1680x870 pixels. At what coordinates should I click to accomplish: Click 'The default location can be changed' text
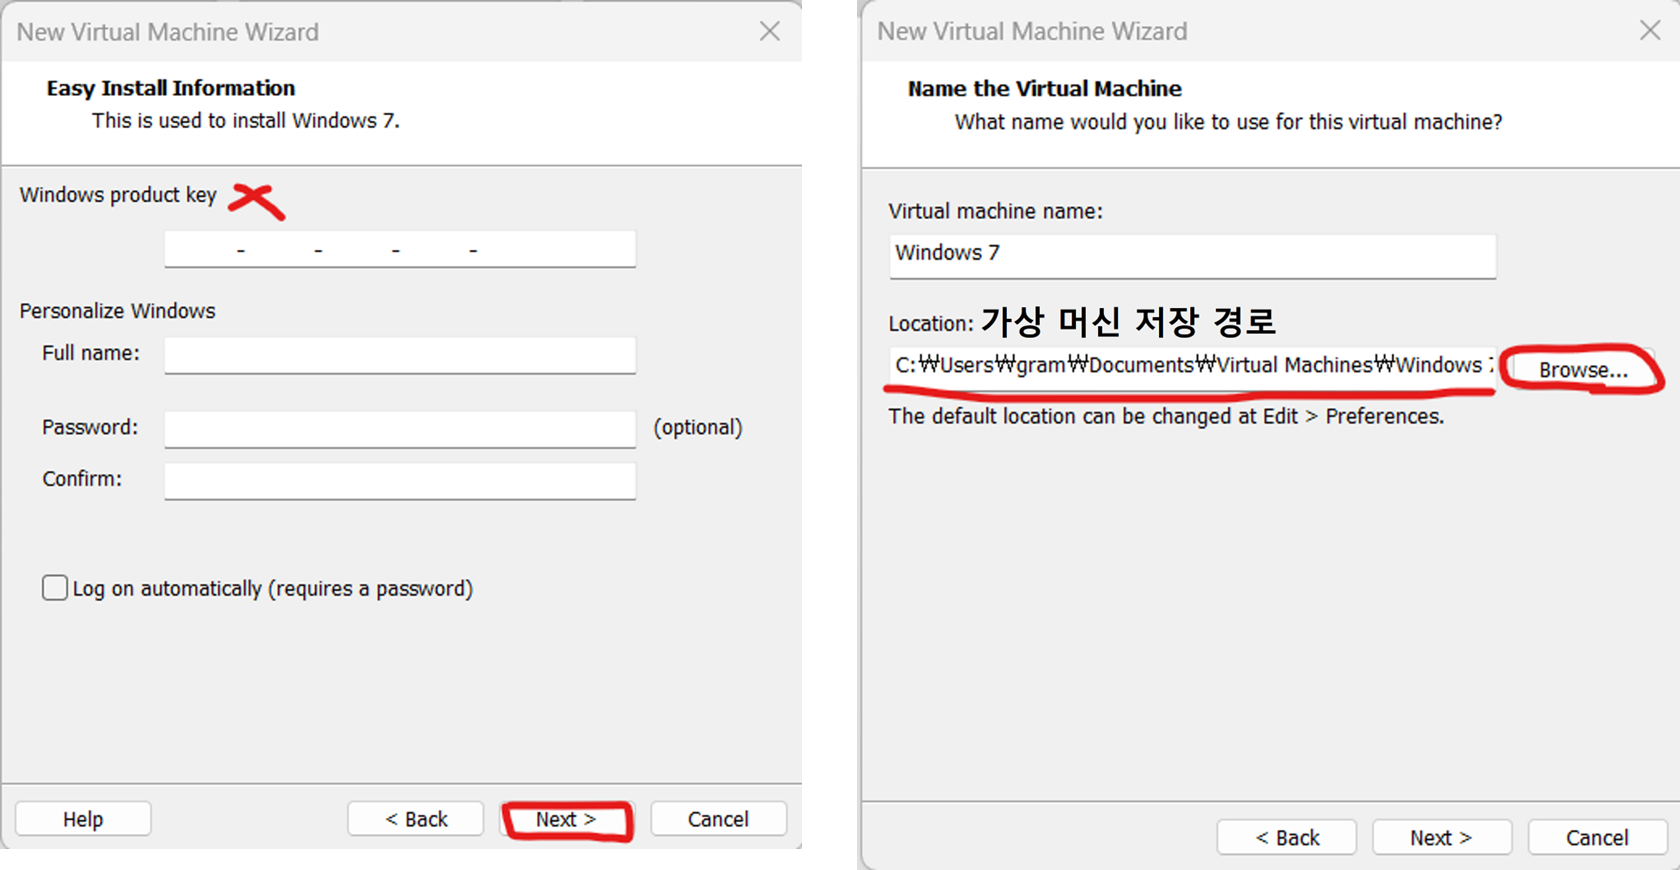point(1166,417)
